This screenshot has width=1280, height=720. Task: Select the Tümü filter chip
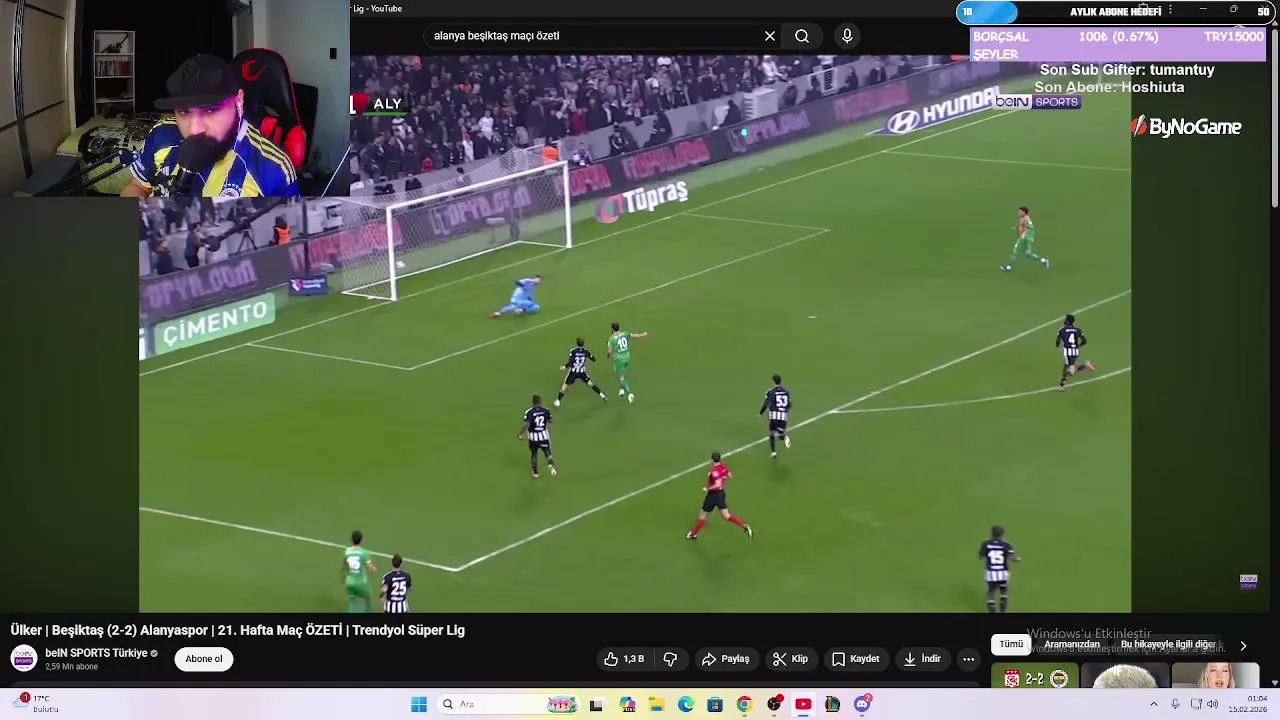point(1012,645)
